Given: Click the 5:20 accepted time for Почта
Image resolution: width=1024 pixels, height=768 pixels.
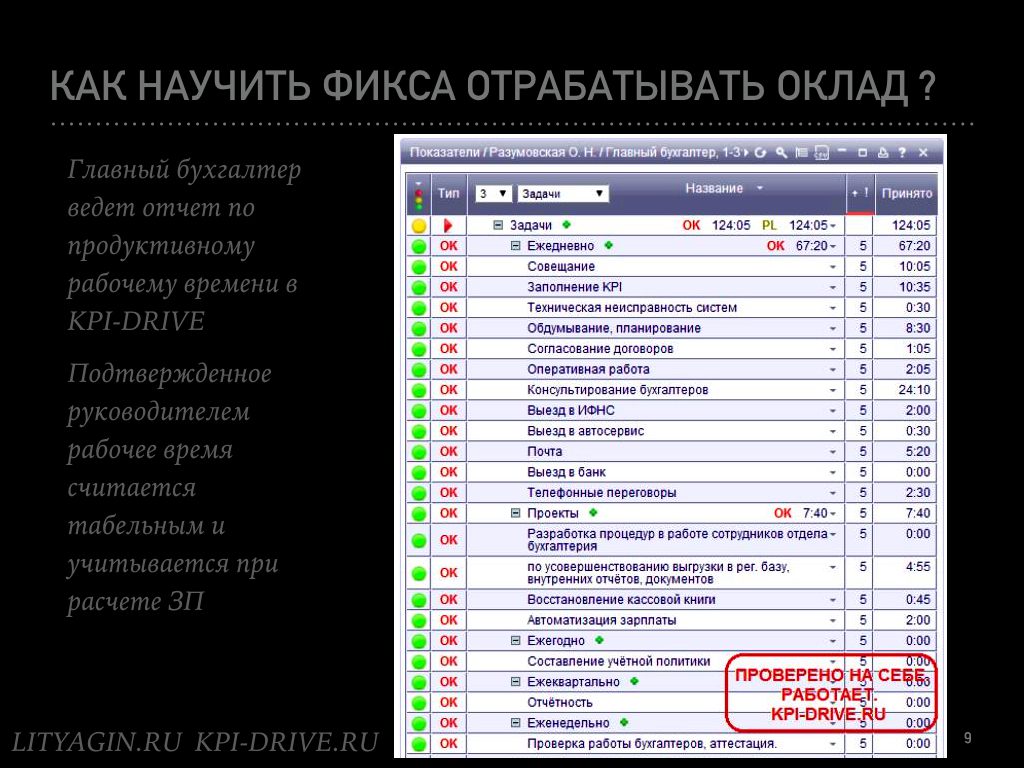Looking at the screenshot, I should 918,452.
